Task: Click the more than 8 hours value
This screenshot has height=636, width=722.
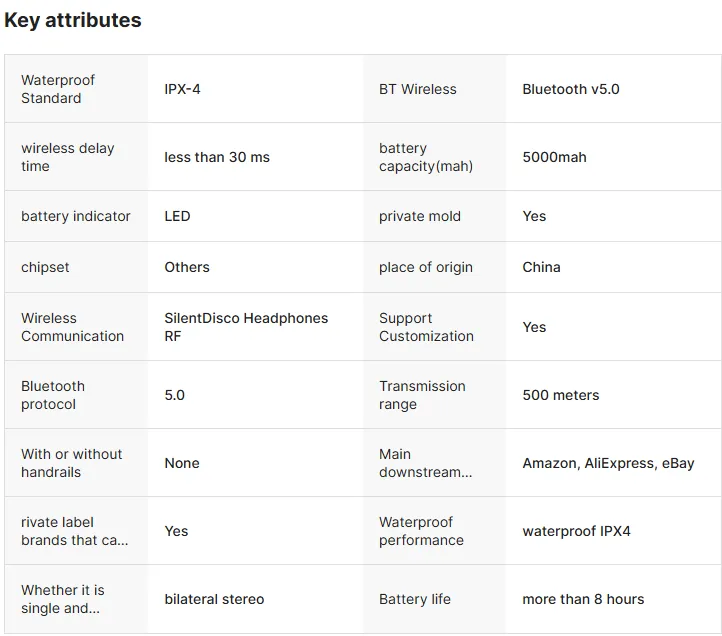Action: tap(583, 599)
